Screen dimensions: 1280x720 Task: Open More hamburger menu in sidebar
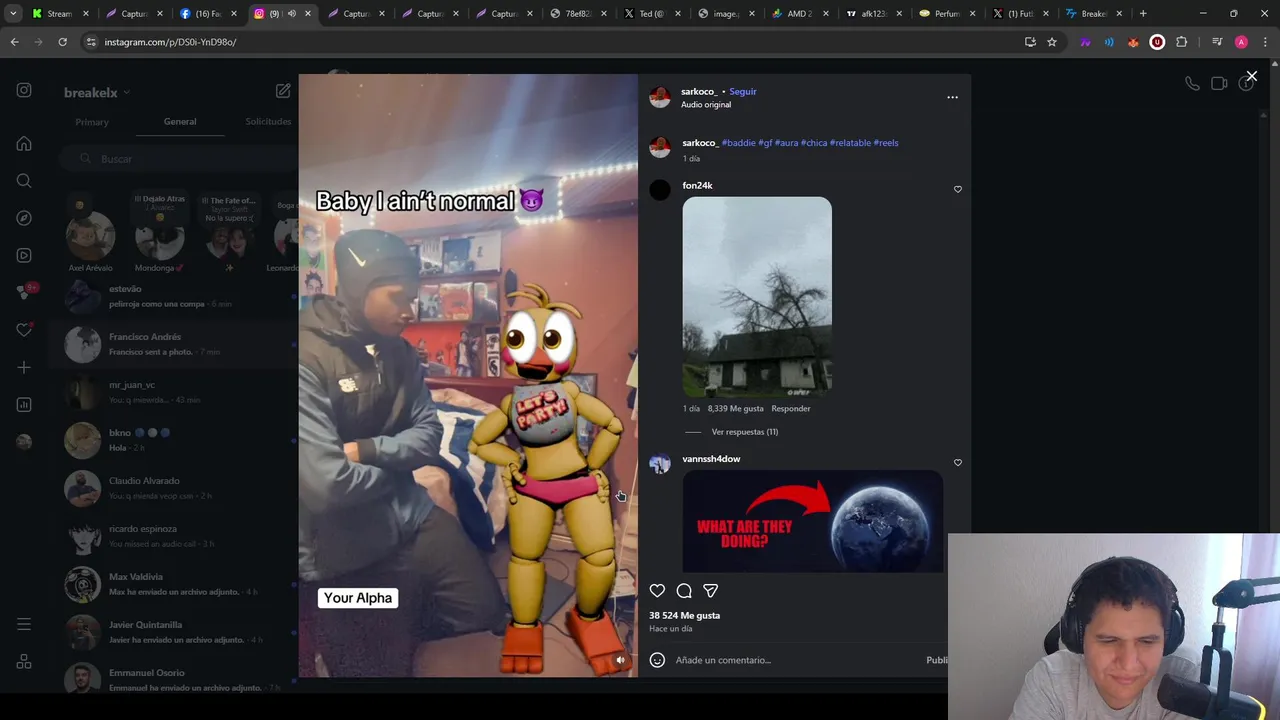tap(24, 624)
